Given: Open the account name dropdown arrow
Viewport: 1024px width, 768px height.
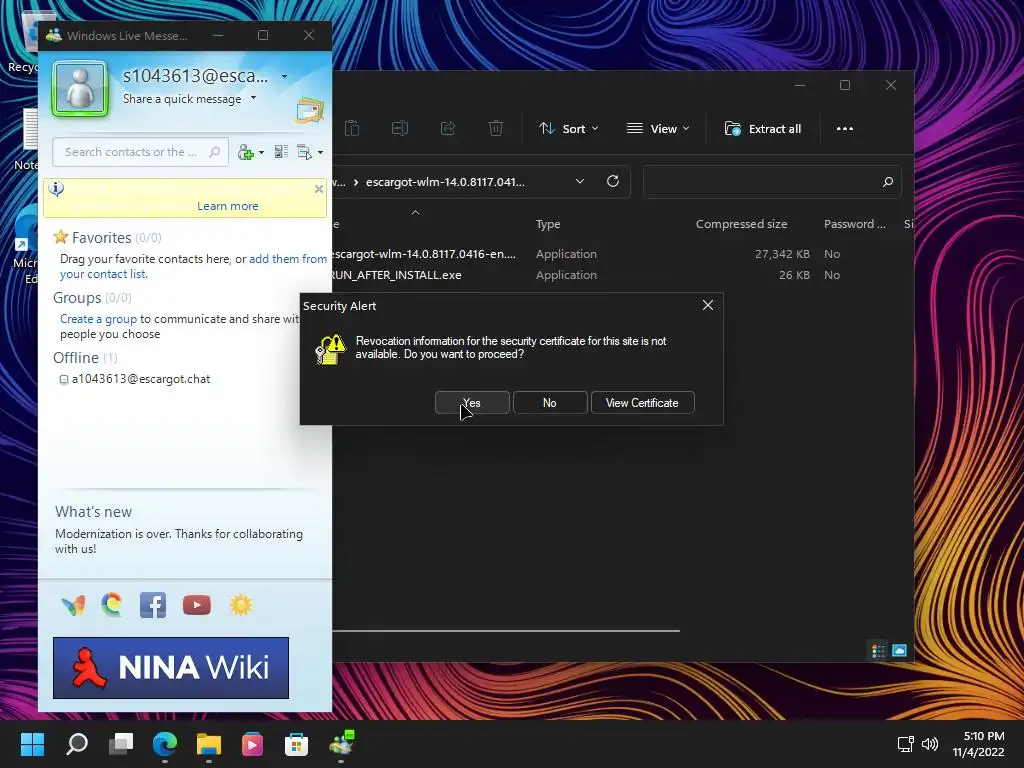Looking at the screenshot, I should coord(284,76).
